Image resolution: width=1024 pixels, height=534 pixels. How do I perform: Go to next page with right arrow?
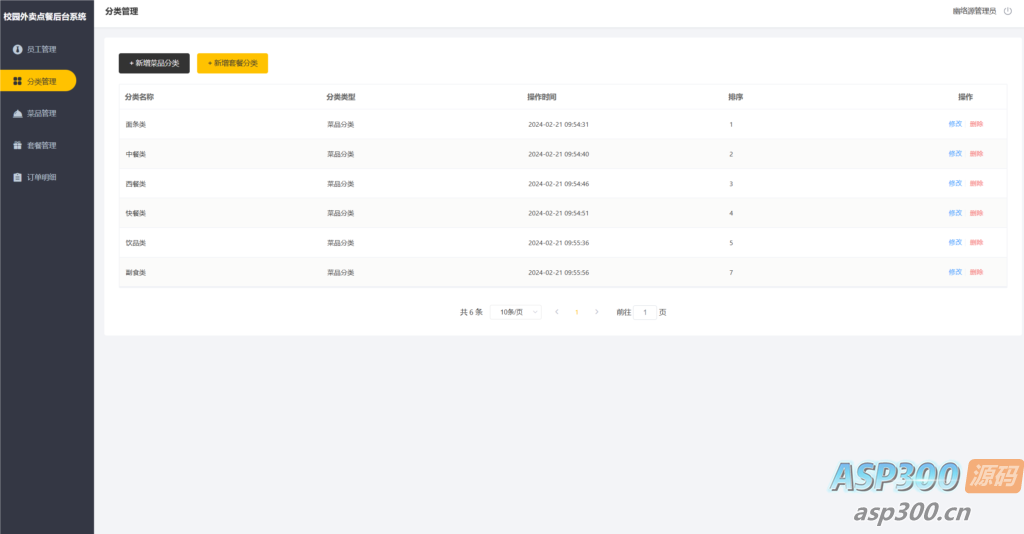597,312
